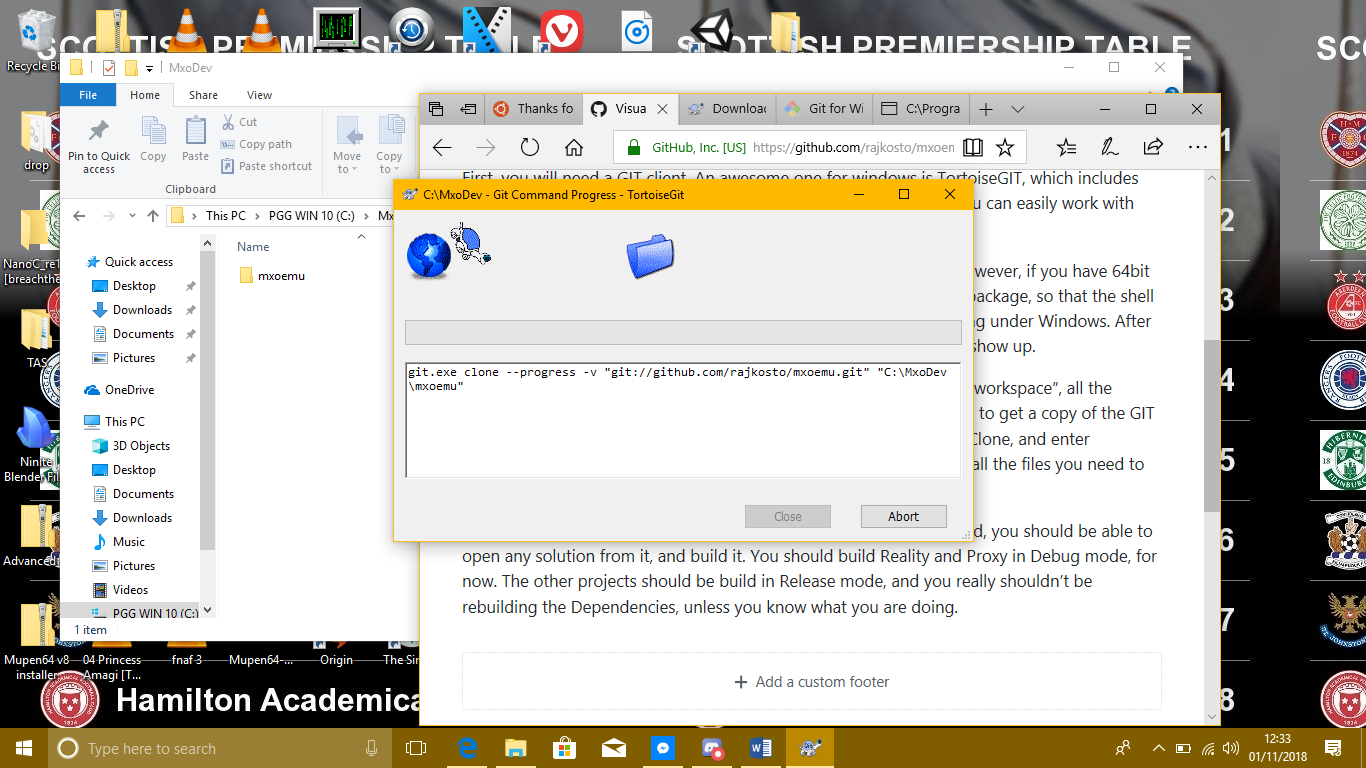Add page to favorites star icon
The image size is (1366, 768).
point(1005,148)
